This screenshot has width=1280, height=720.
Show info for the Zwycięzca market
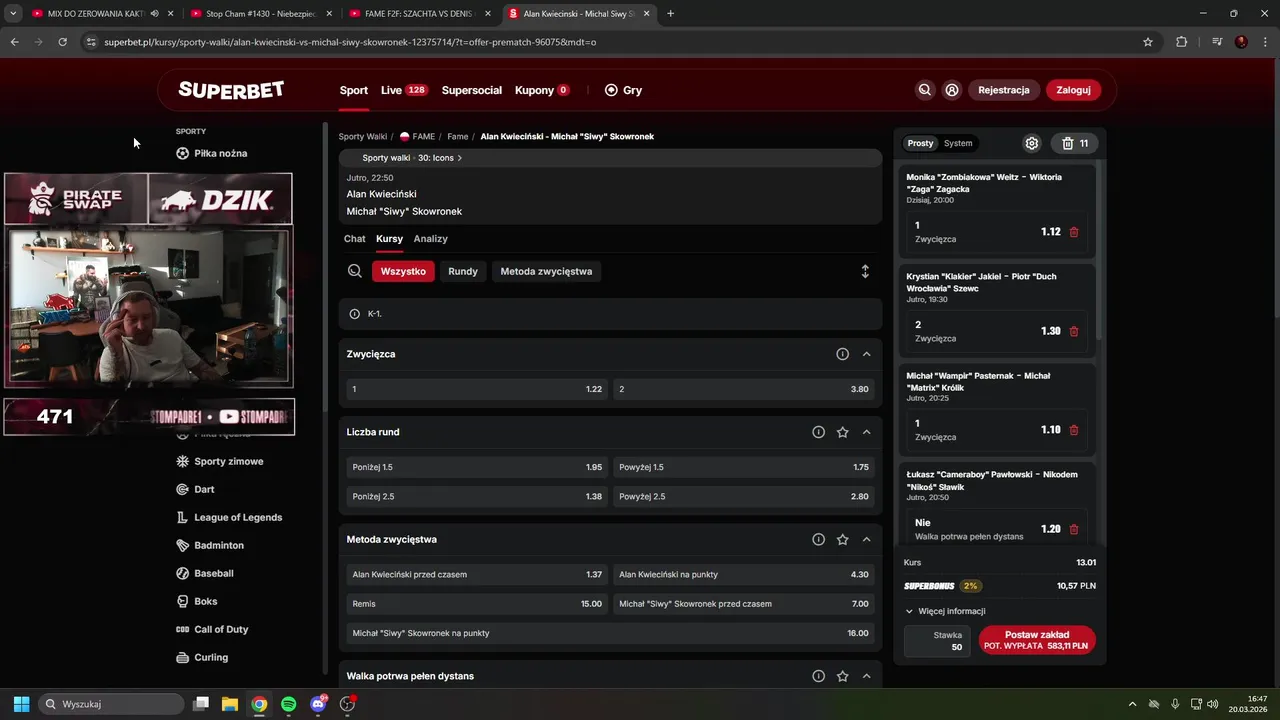pyautogui.click(x=842, y=354)
